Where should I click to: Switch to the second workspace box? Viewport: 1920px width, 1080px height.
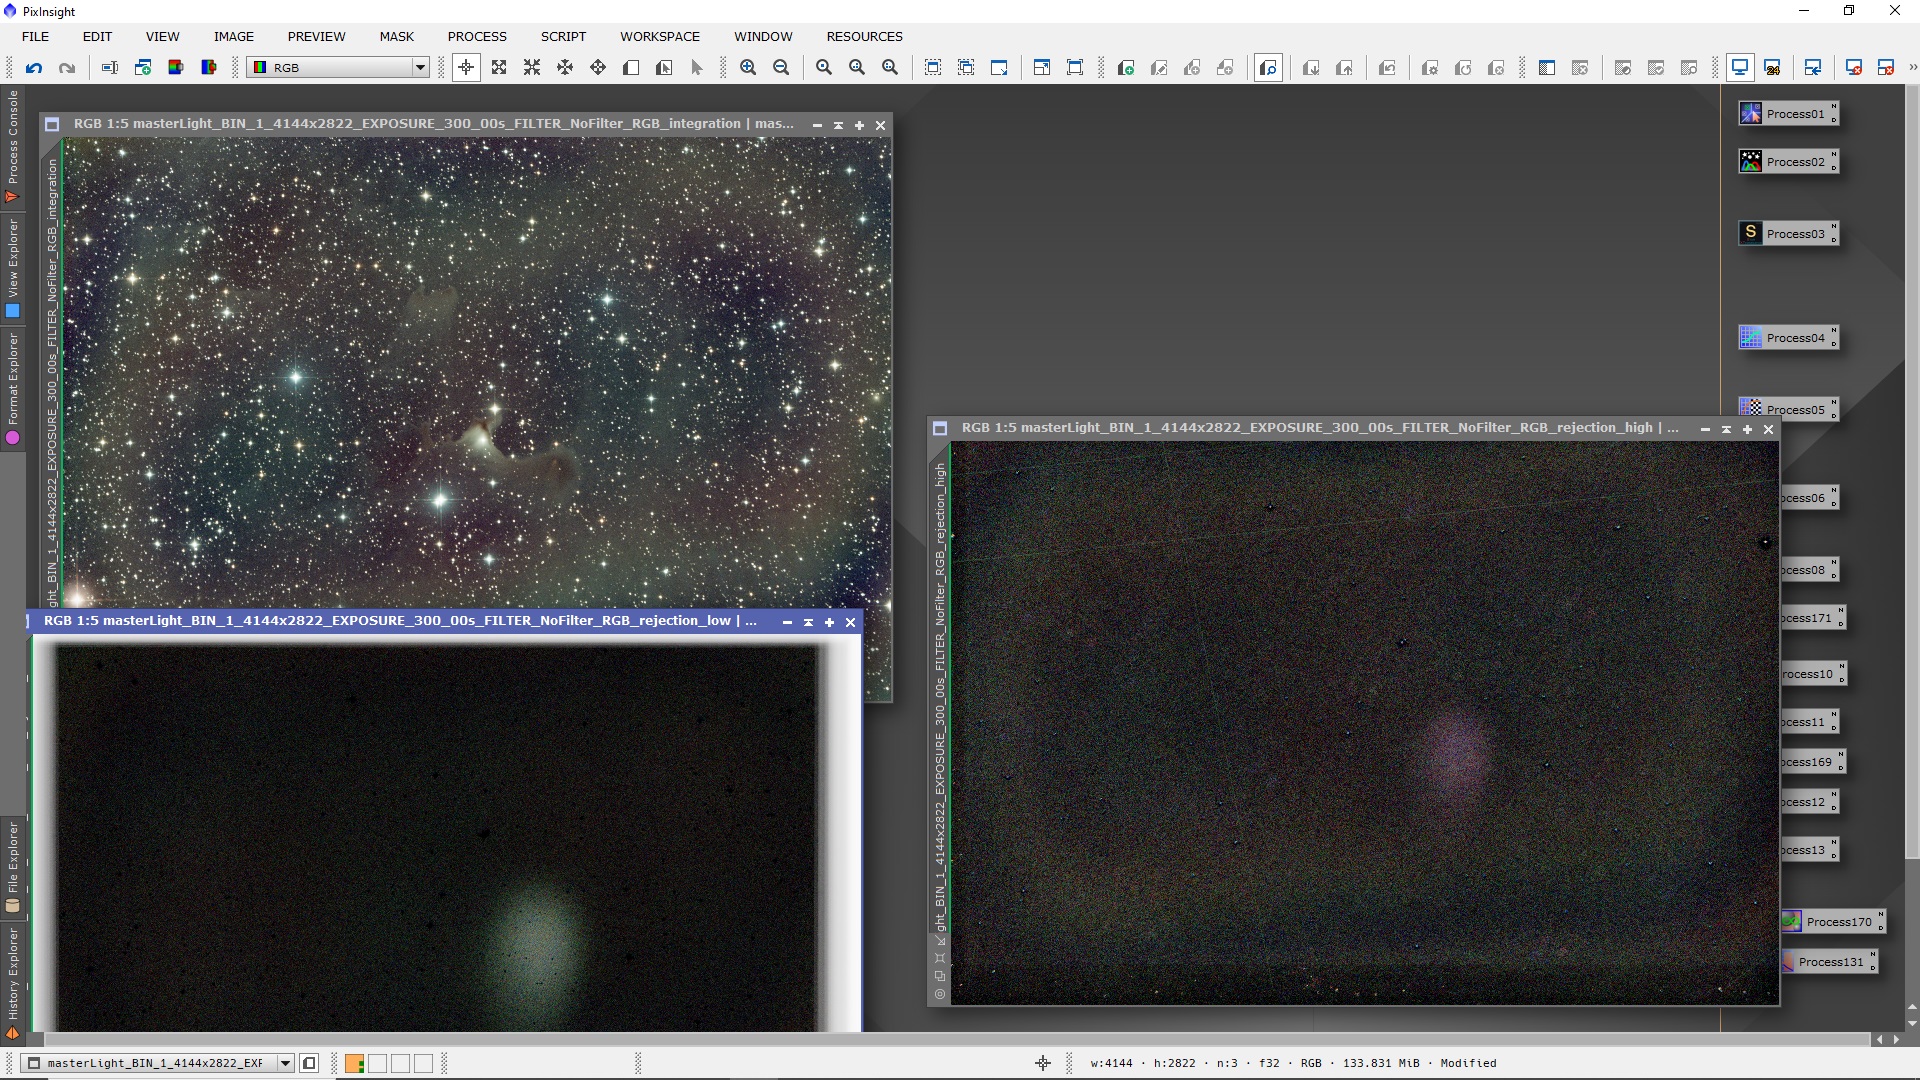[377, 1064]
